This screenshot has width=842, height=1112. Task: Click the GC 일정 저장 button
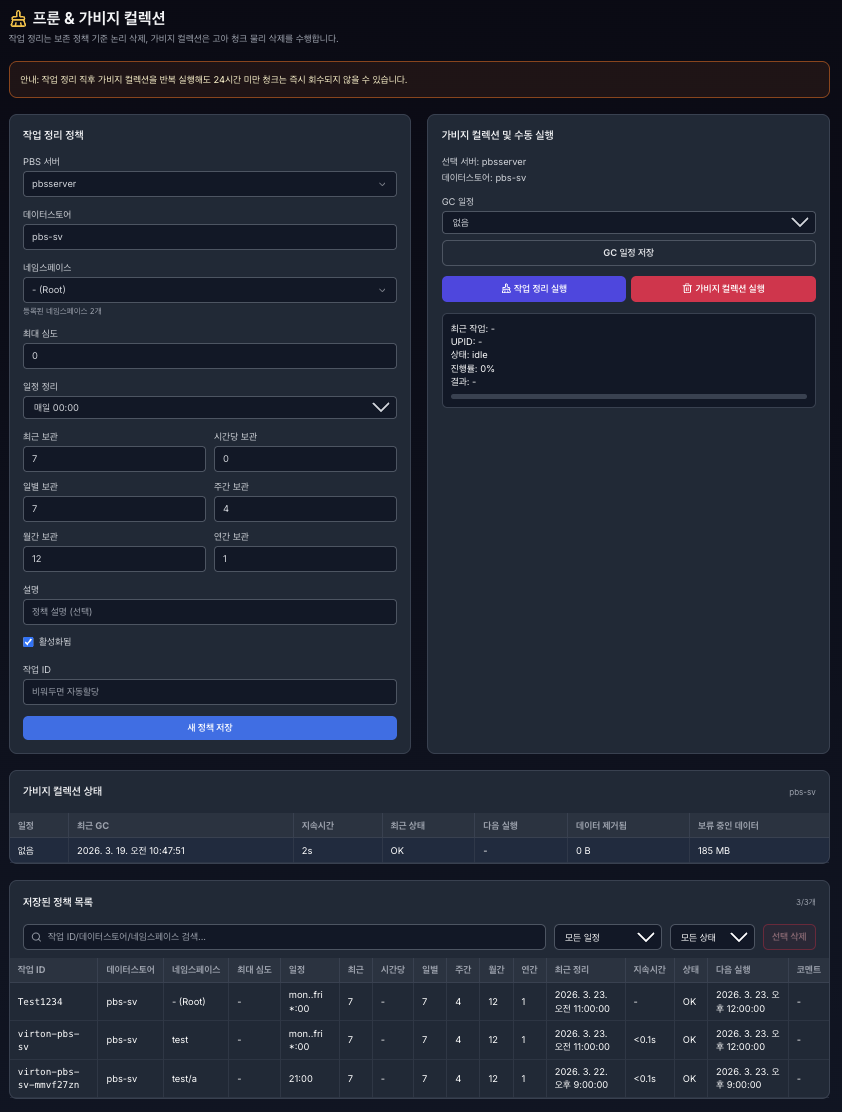(628, 253)
